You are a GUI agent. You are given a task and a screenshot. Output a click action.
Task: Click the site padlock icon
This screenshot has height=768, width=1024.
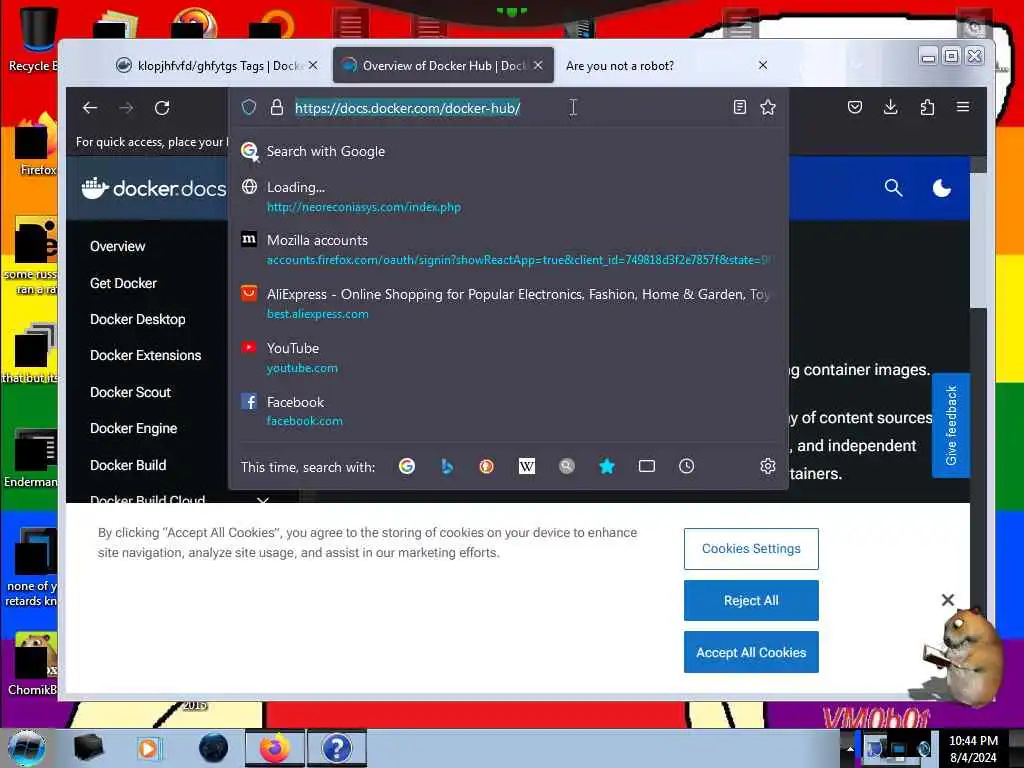pyautogui.click(x=277, y=107)
